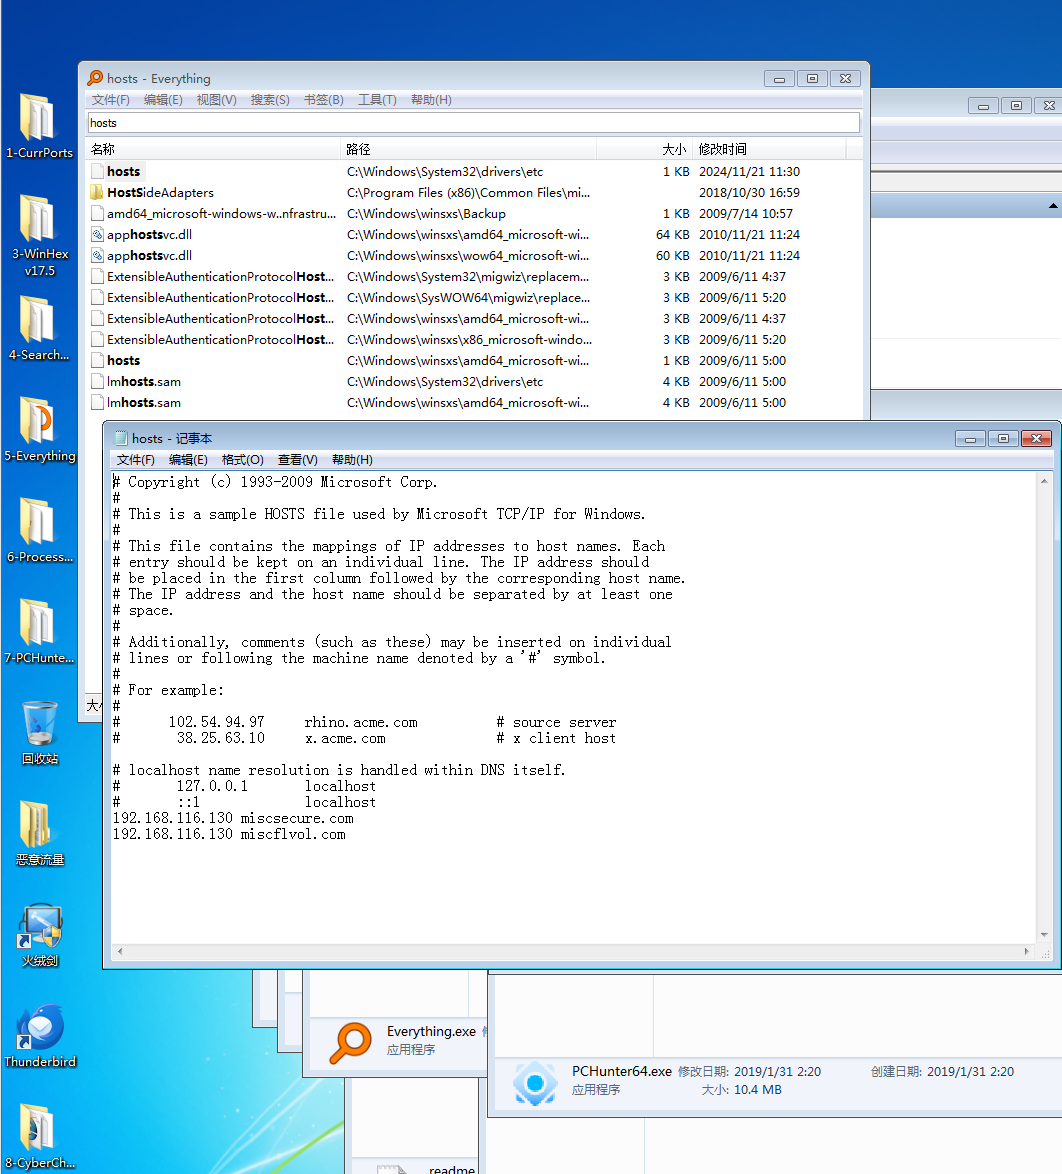Select ExtensibleAuthenticationProtocolHost in SysWOW64\migwiz
The image size is (1062, 1174).
(473, 297)
